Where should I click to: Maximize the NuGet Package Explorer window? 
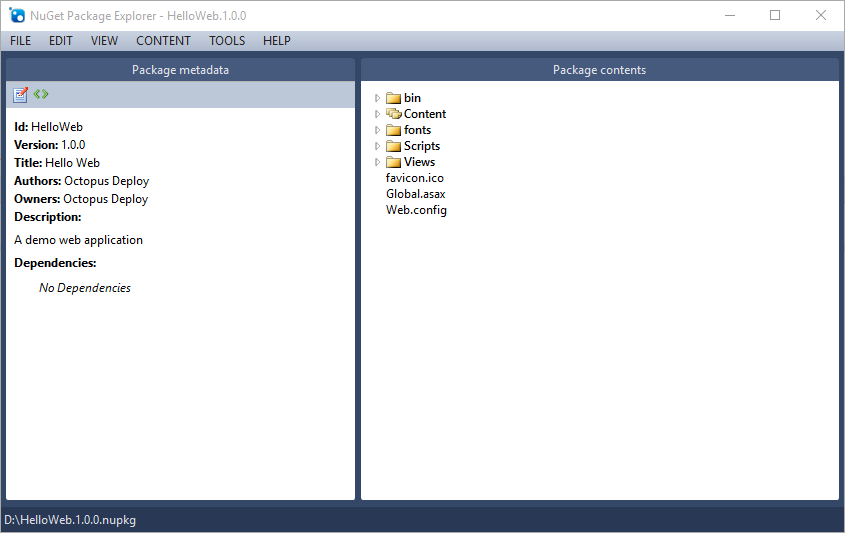click(x=775, y=16)
